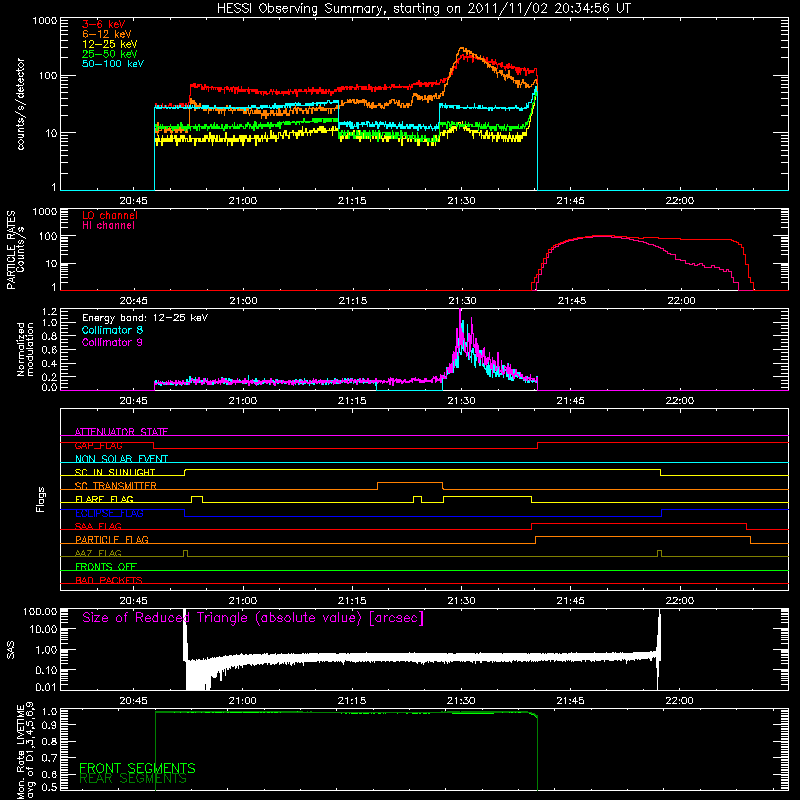Select the '50-100 keV' cyan legend label
800x800 pixels.
pyautogui.click(x=113, y=64)
